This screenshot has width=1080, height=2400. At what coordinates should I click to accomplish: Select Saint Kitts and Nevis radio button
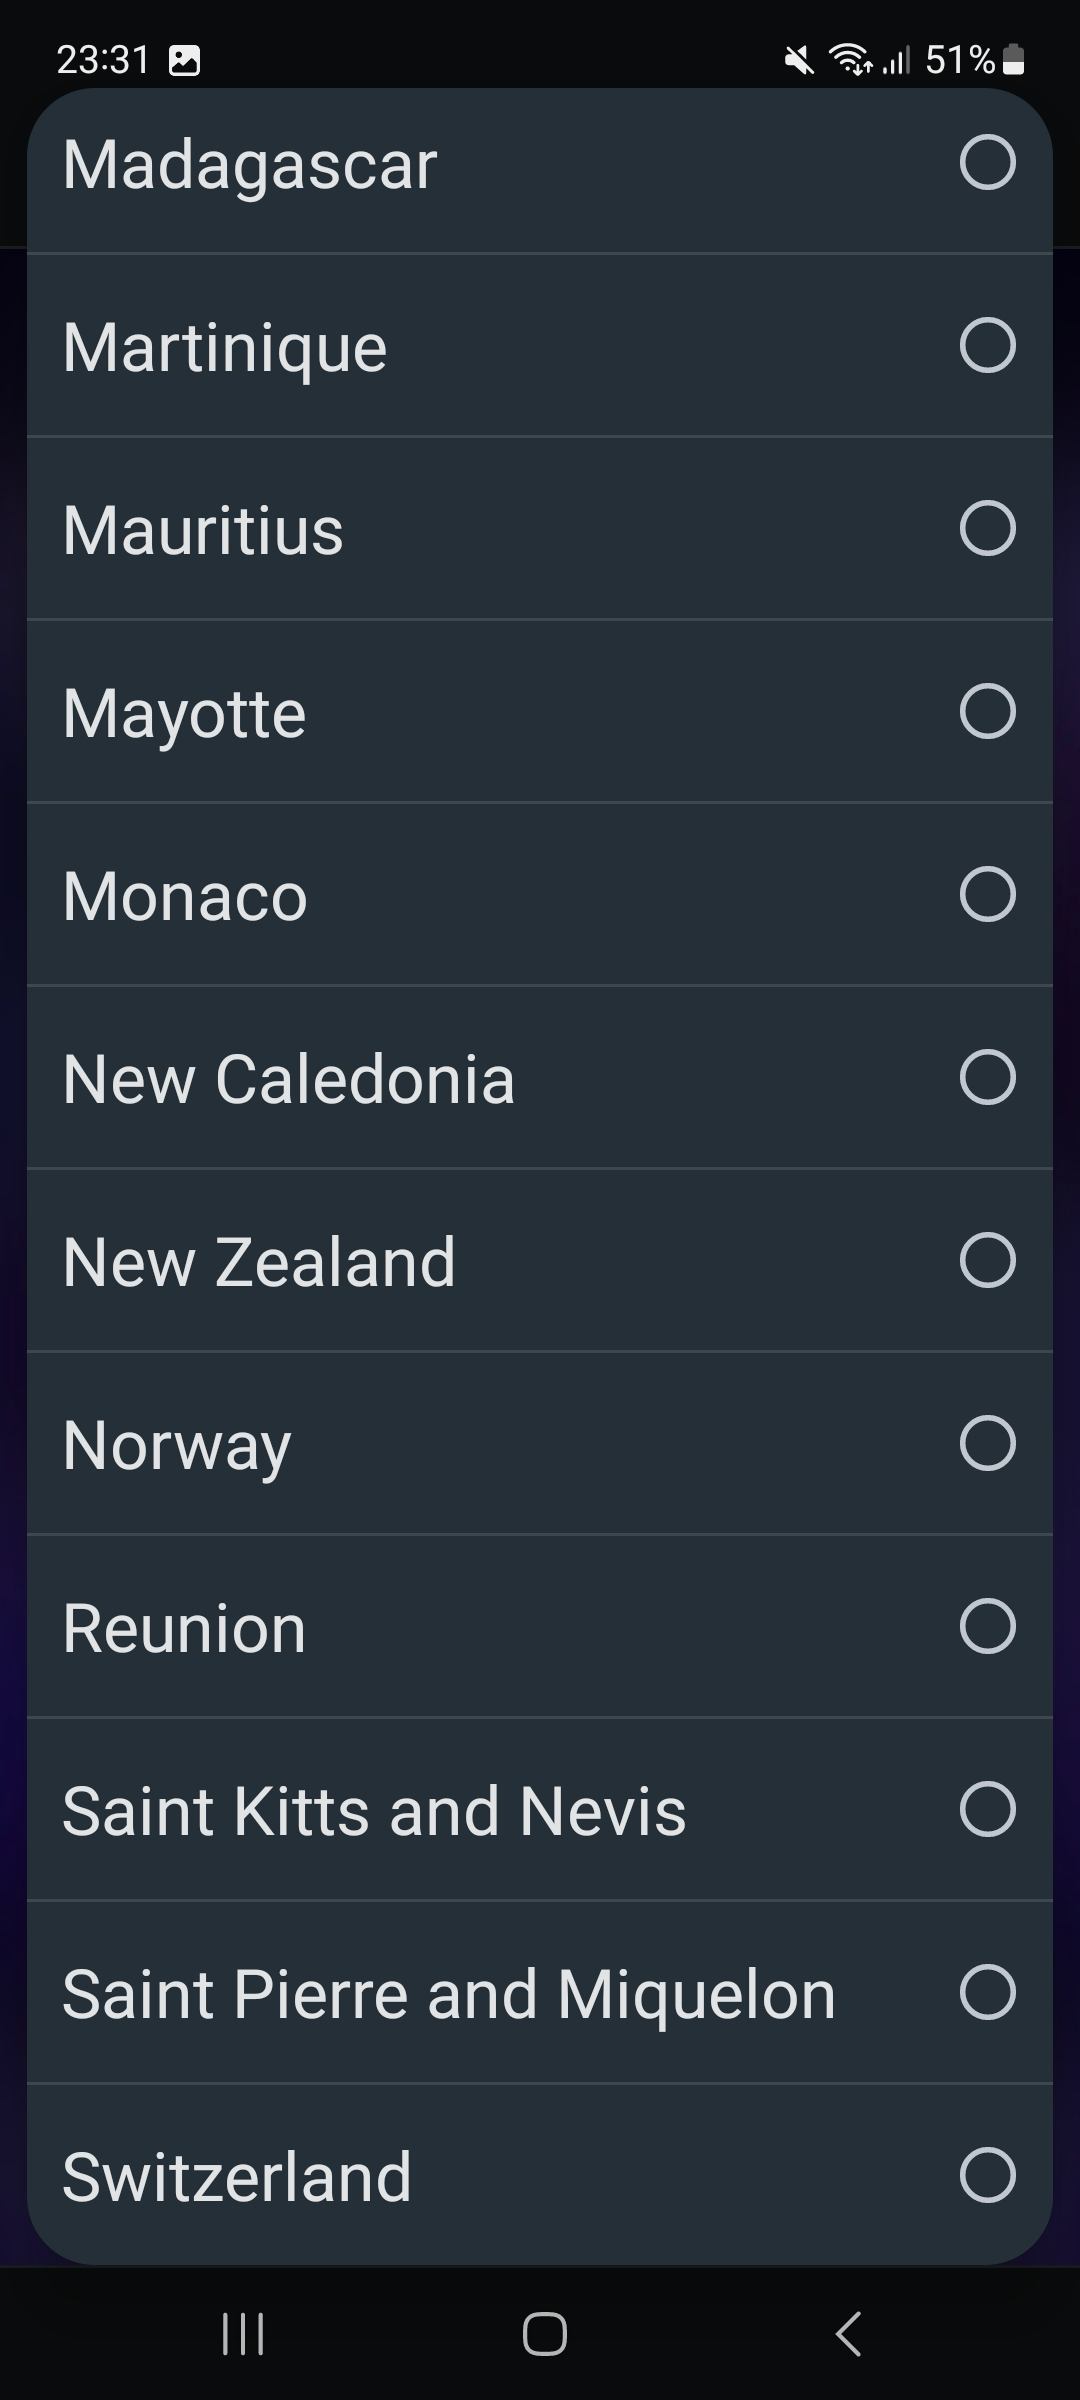point(987,1809)
